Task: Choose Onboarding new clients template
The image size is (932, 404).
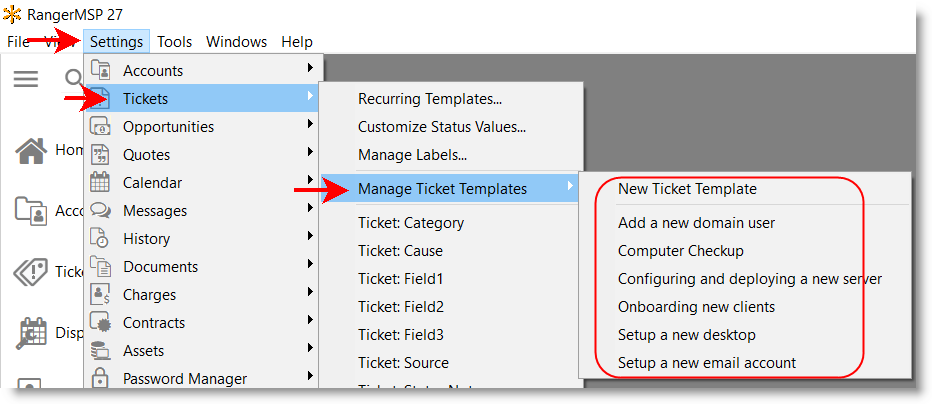Action: 696,307
